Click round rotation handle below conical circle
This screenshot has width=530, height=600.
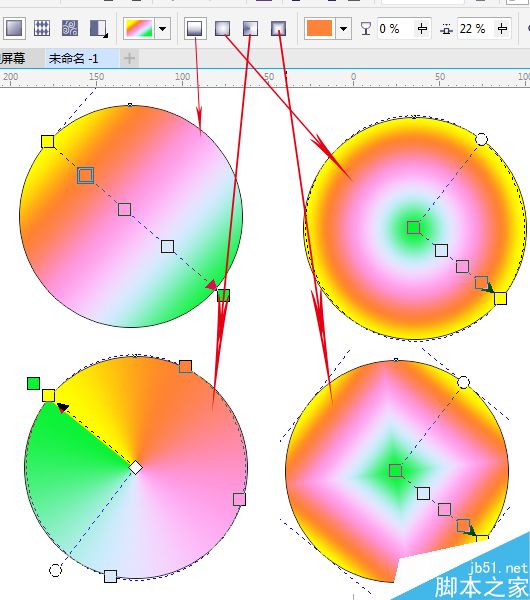coord(55,570)
